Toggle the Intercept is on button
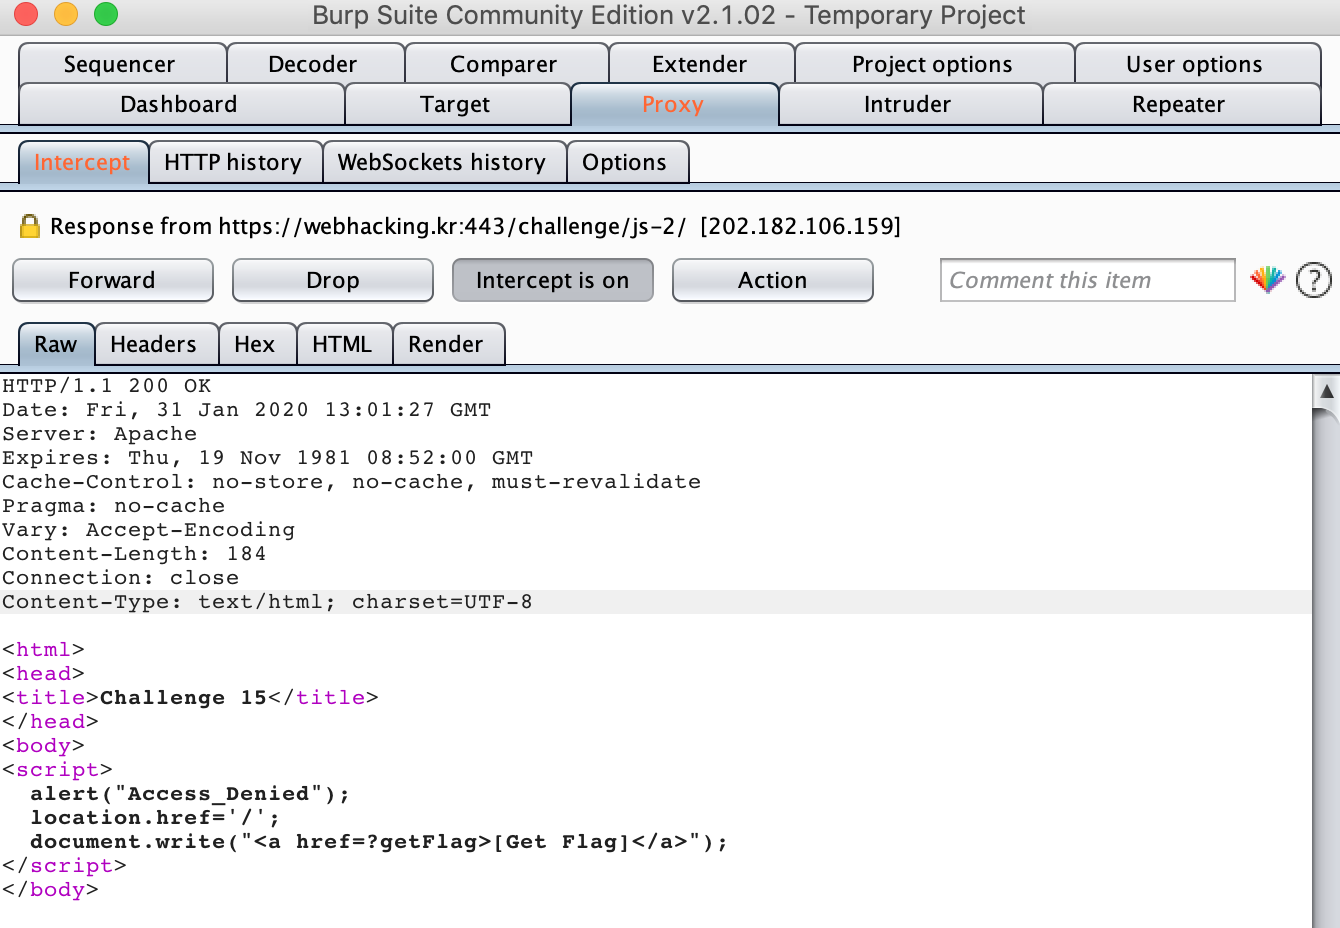This screenshot has width=1340, height=928. (x=553, y=280)
